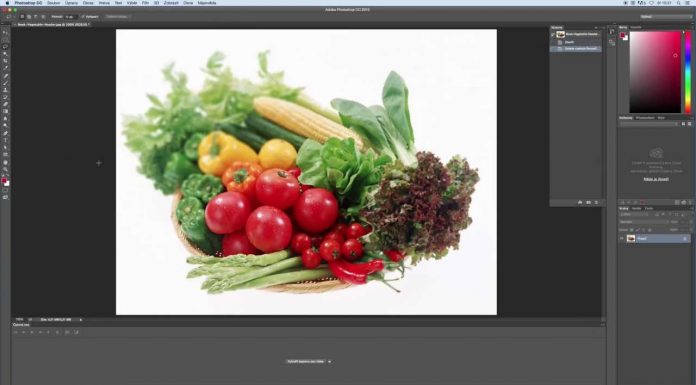
Task: Select the Crop tool
Action: coord(5,61)
